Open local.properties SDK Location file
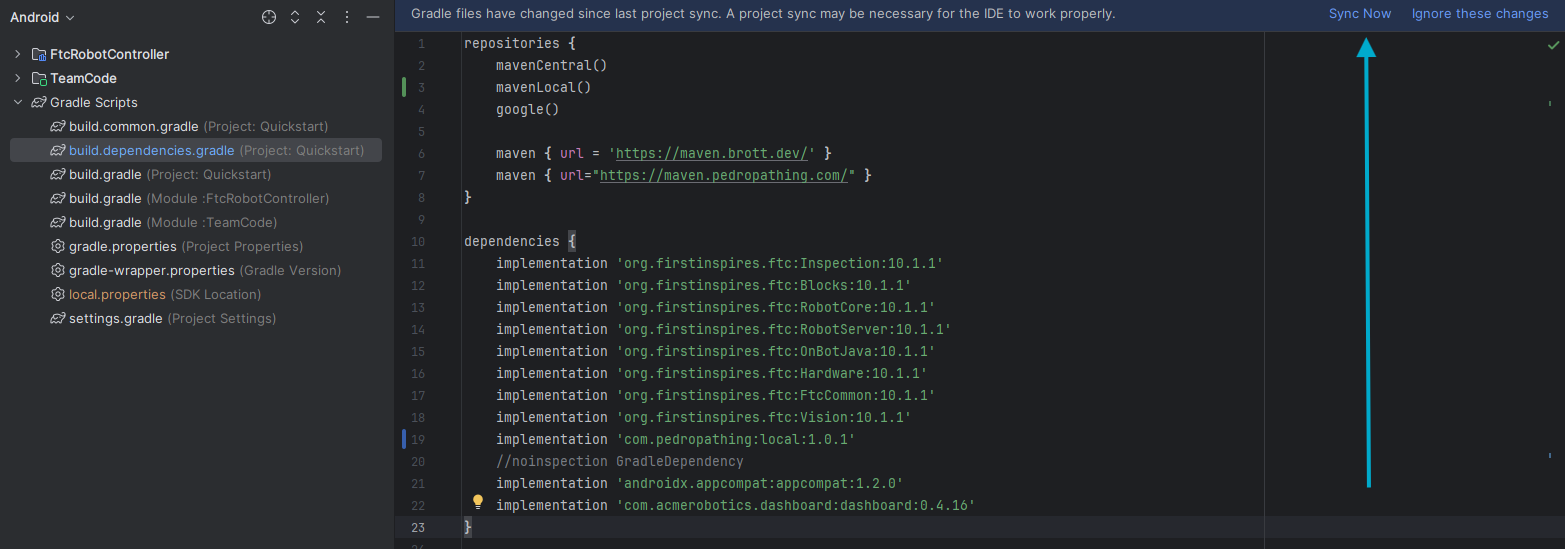The width and height of the screenshot is (1565, 549). click(117, 294)
